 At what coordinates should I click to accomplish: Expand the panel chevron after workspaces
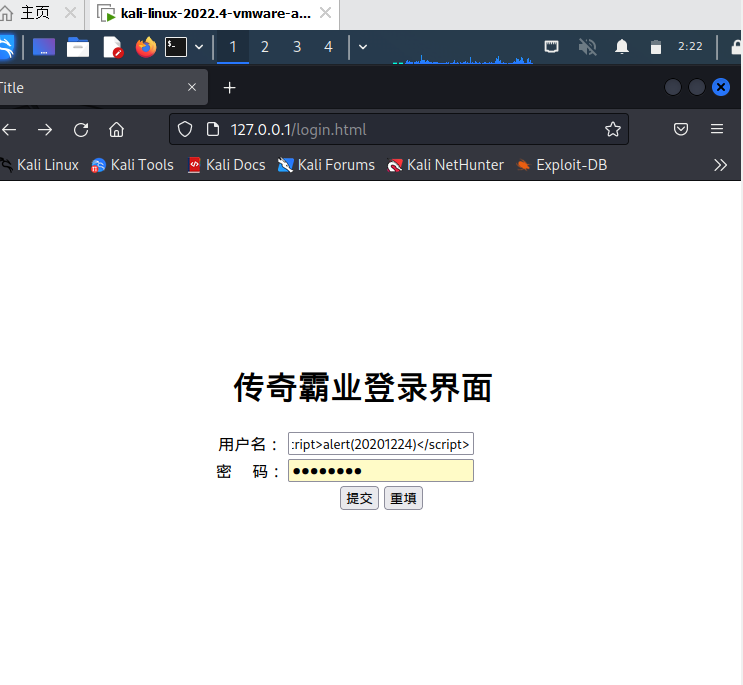click(x=363, y=47)
